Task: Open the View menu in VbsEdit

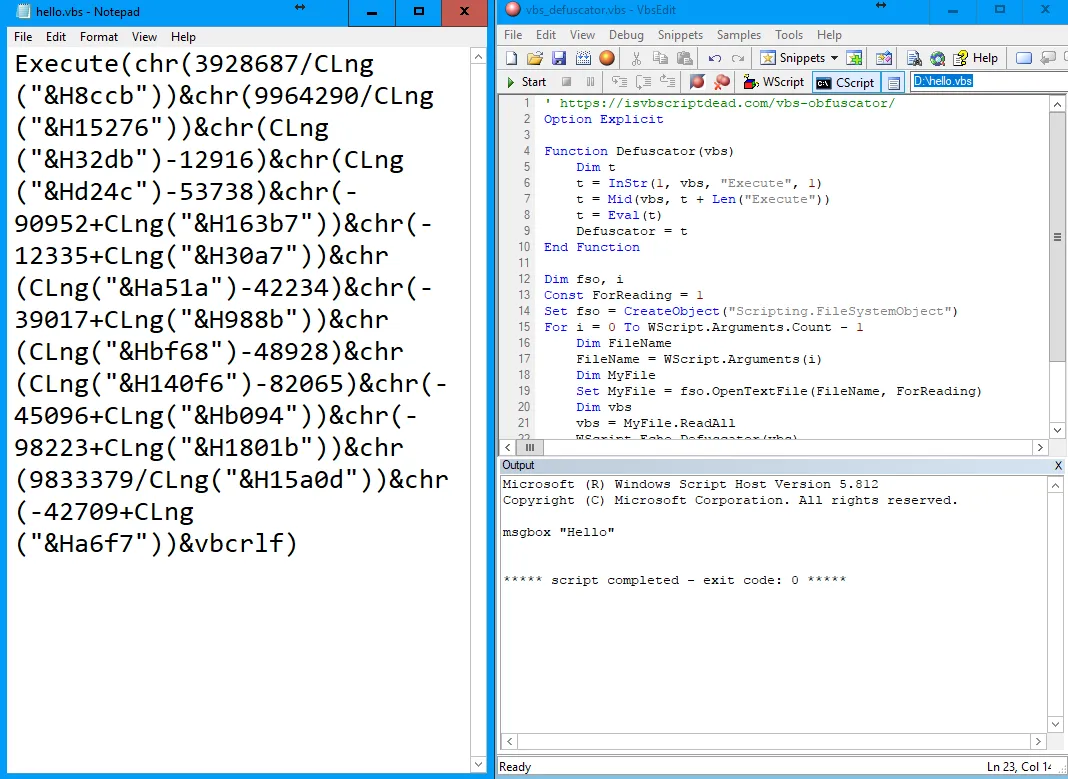Action: 582,35
